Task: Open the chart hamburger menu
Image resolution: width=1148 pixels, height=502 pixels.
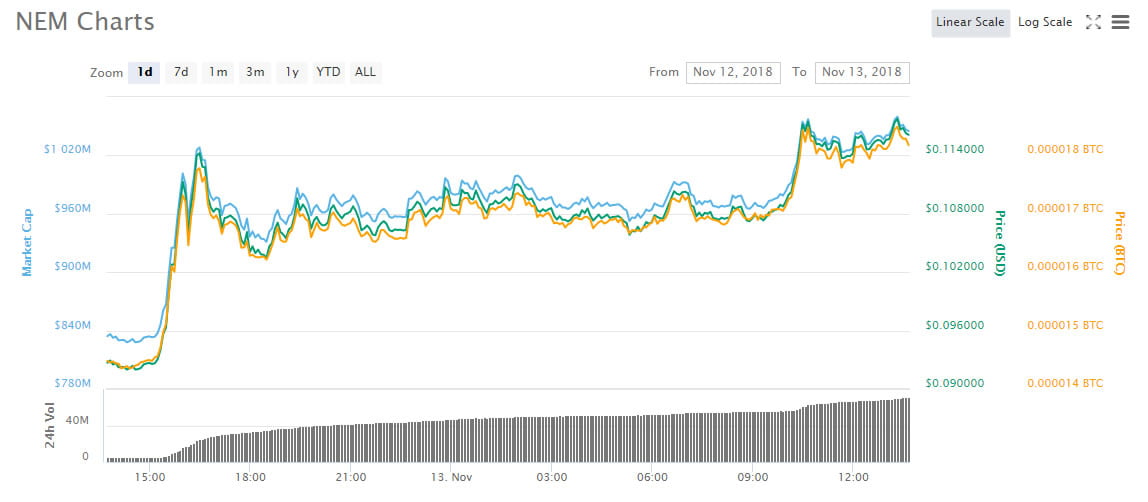Action: 1120,22
